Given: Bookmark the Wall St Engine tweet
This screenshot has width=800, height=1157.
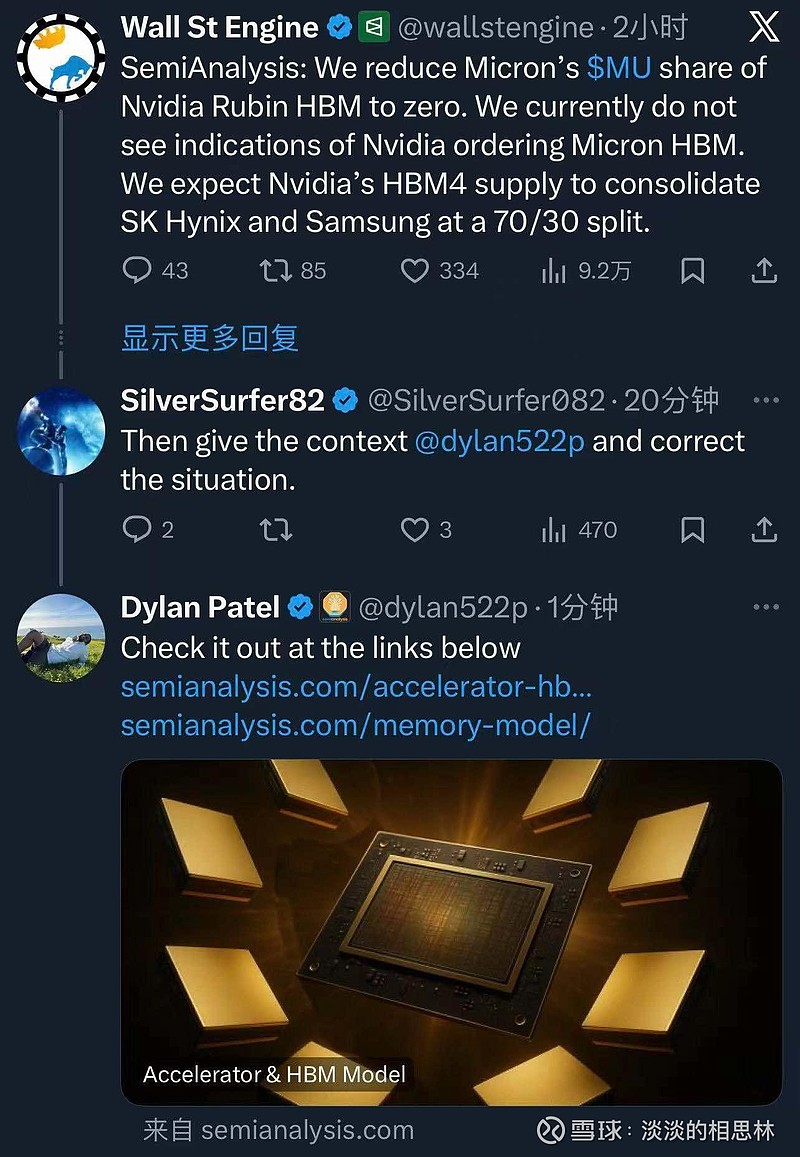Looking at the screenshot, I should pyautogui.click(x=693, y=271).
